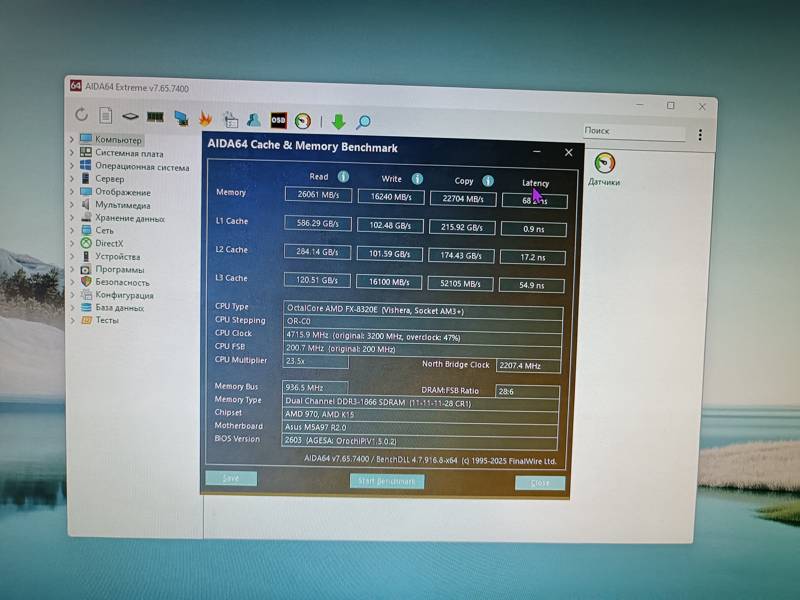Open the Датчики gauge icon
The width and height of the screenshot is (800, 600).
604,164
